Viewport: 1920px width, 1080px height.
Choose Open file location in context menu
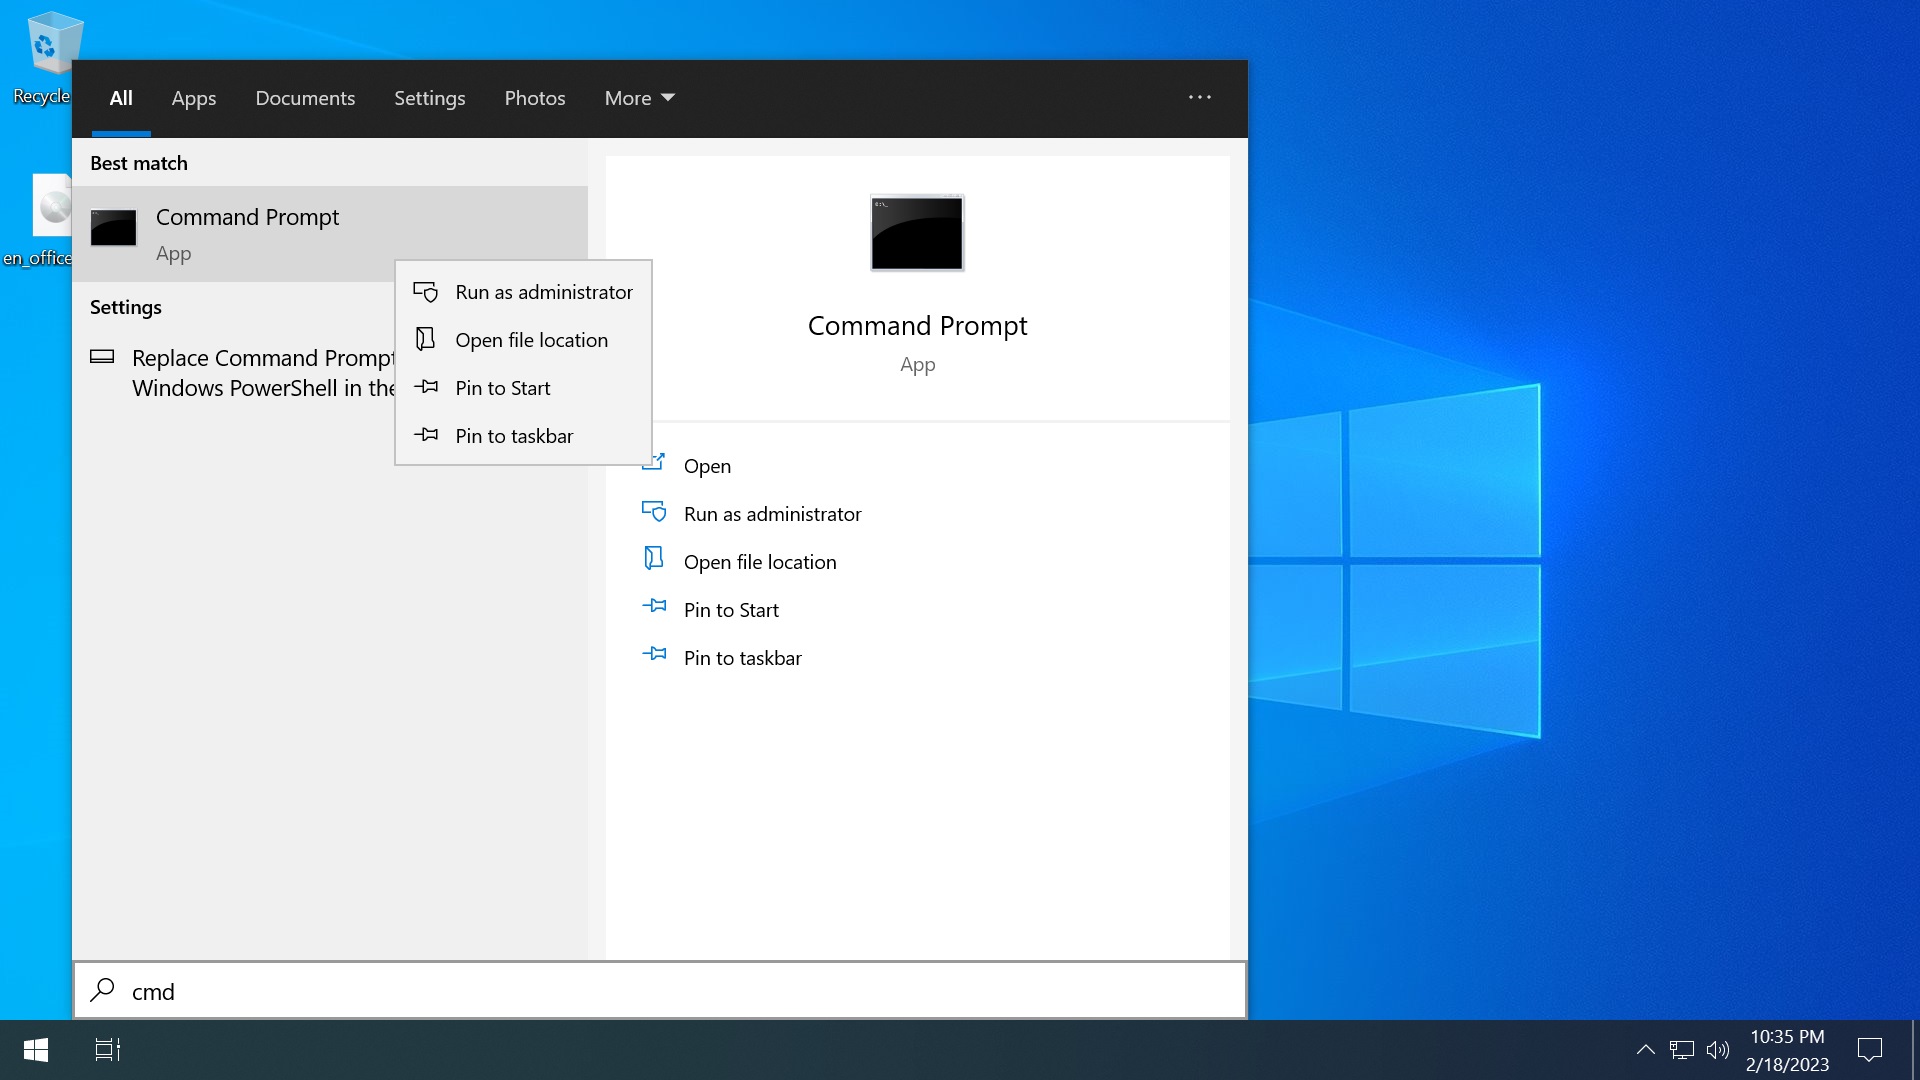tap(523, 340)
